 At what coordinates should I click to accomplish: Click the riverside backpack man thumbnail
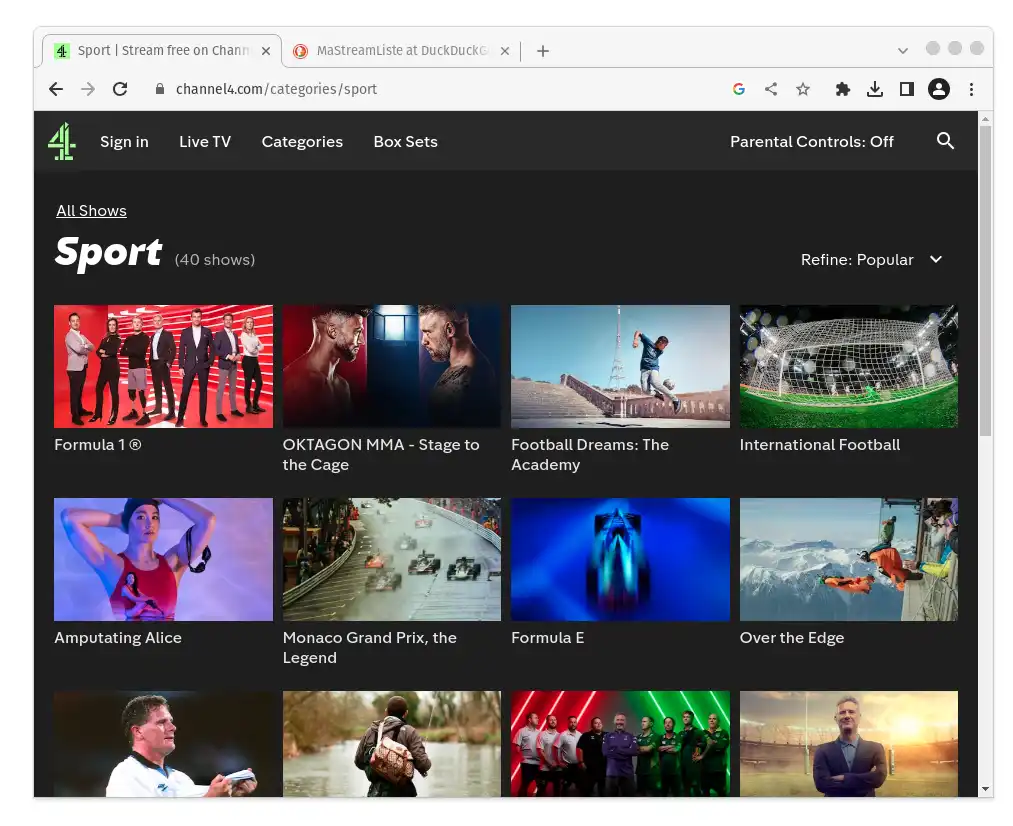[392, 744]
